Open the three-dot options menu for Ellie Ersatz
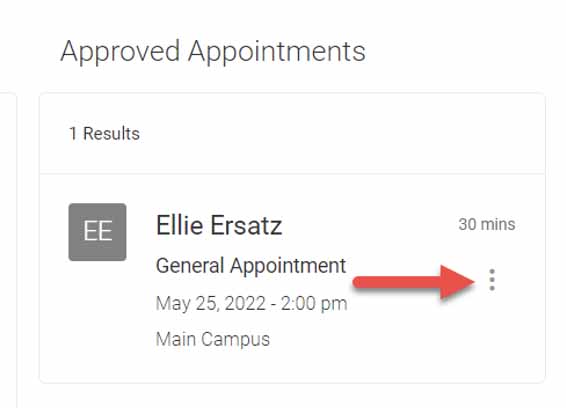Screen dimensions: 566x408 pos(492,280)
